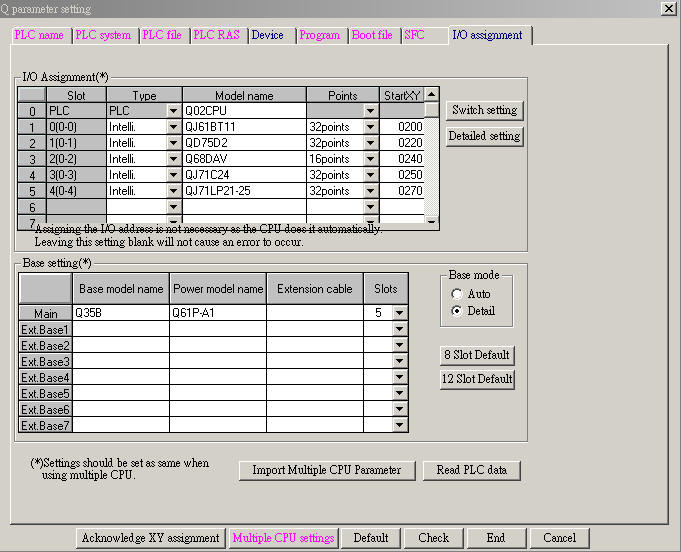The height and width of the screenshot is (552, 681).
Task: Open the Boot file tab
Action: click(x=372, y=35)
